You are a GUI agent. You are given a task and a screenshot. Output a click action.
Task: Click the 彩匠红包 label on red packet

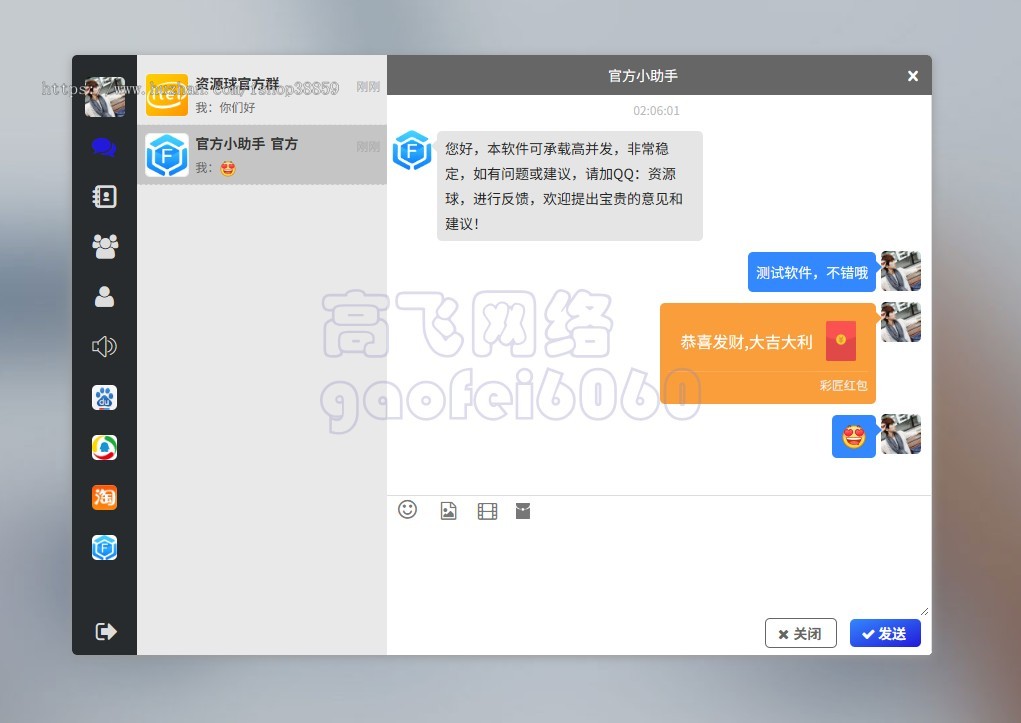(843, 386)
